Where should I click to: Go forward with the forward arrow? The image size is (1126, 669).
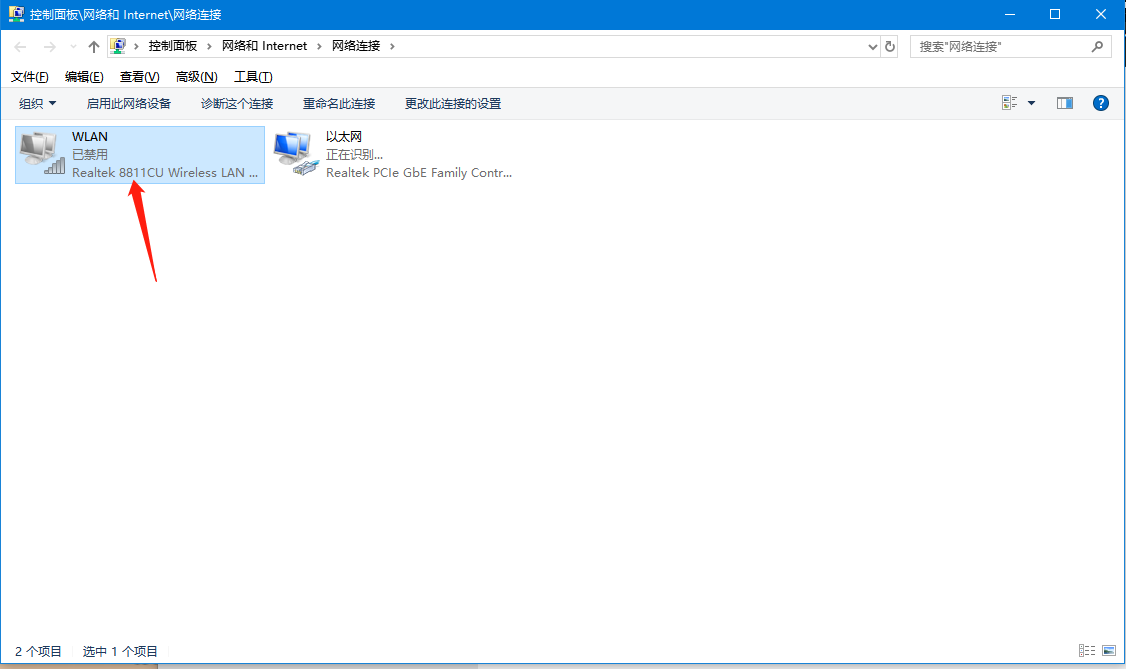pyautogui.click(x=49, y=47)
